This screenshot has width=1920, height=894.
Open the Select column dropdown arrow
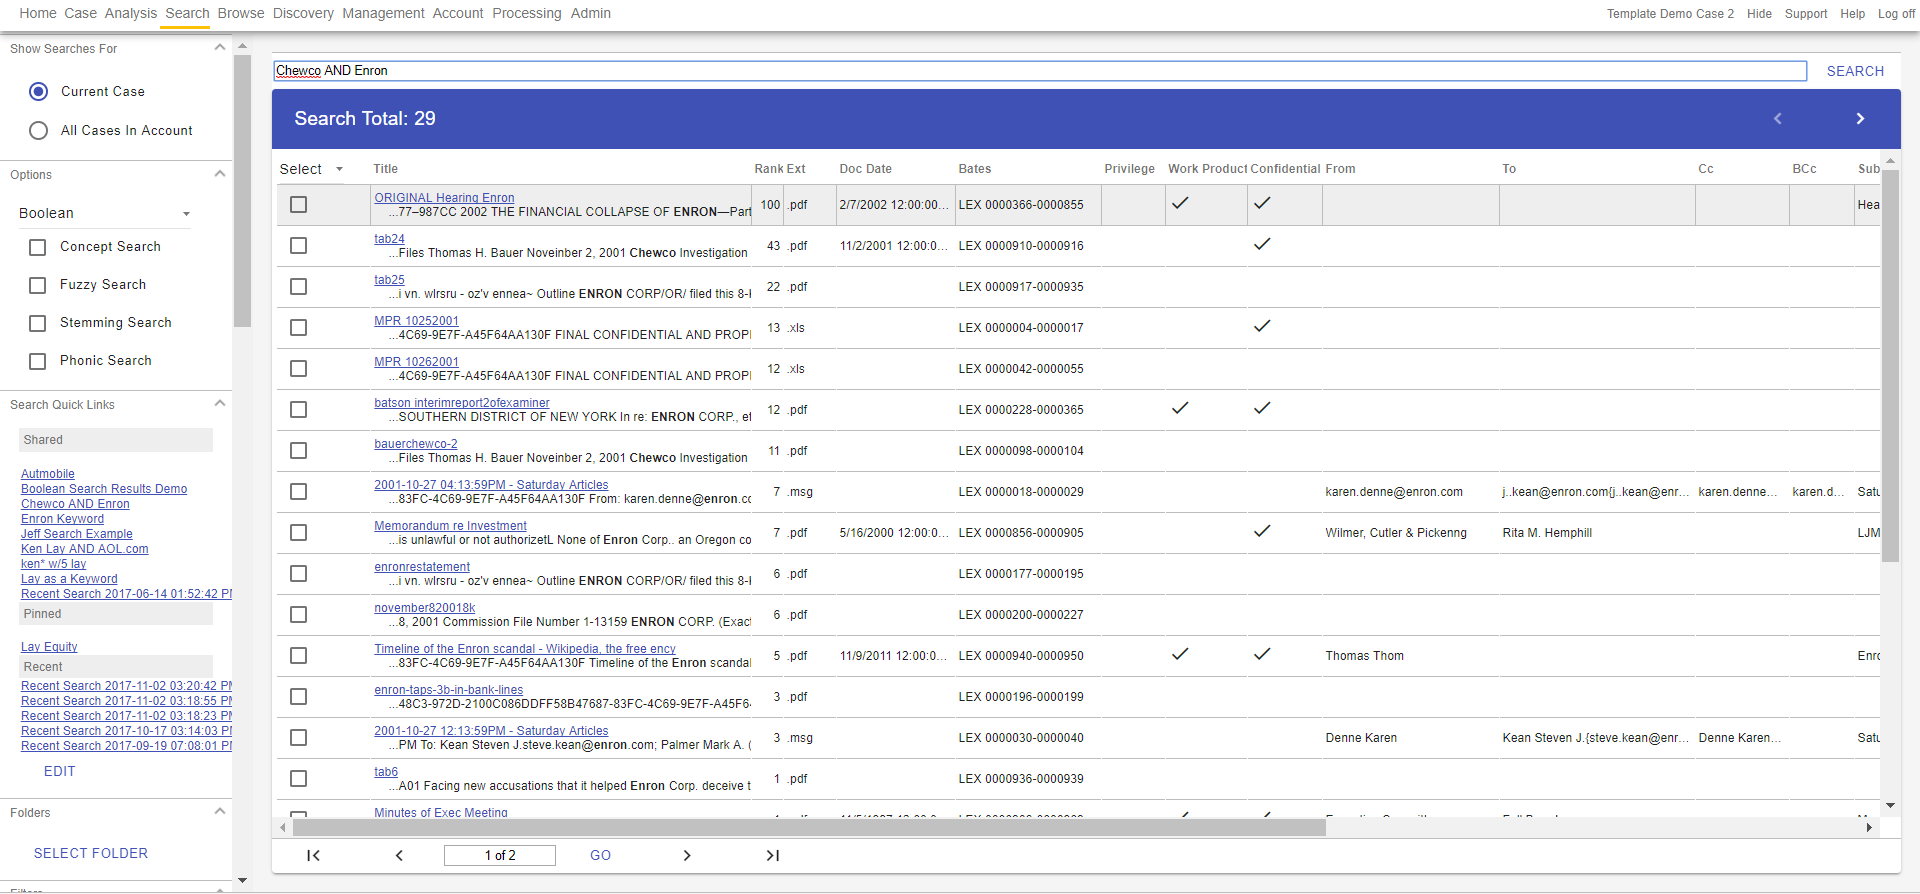click(x=339, y=169)
